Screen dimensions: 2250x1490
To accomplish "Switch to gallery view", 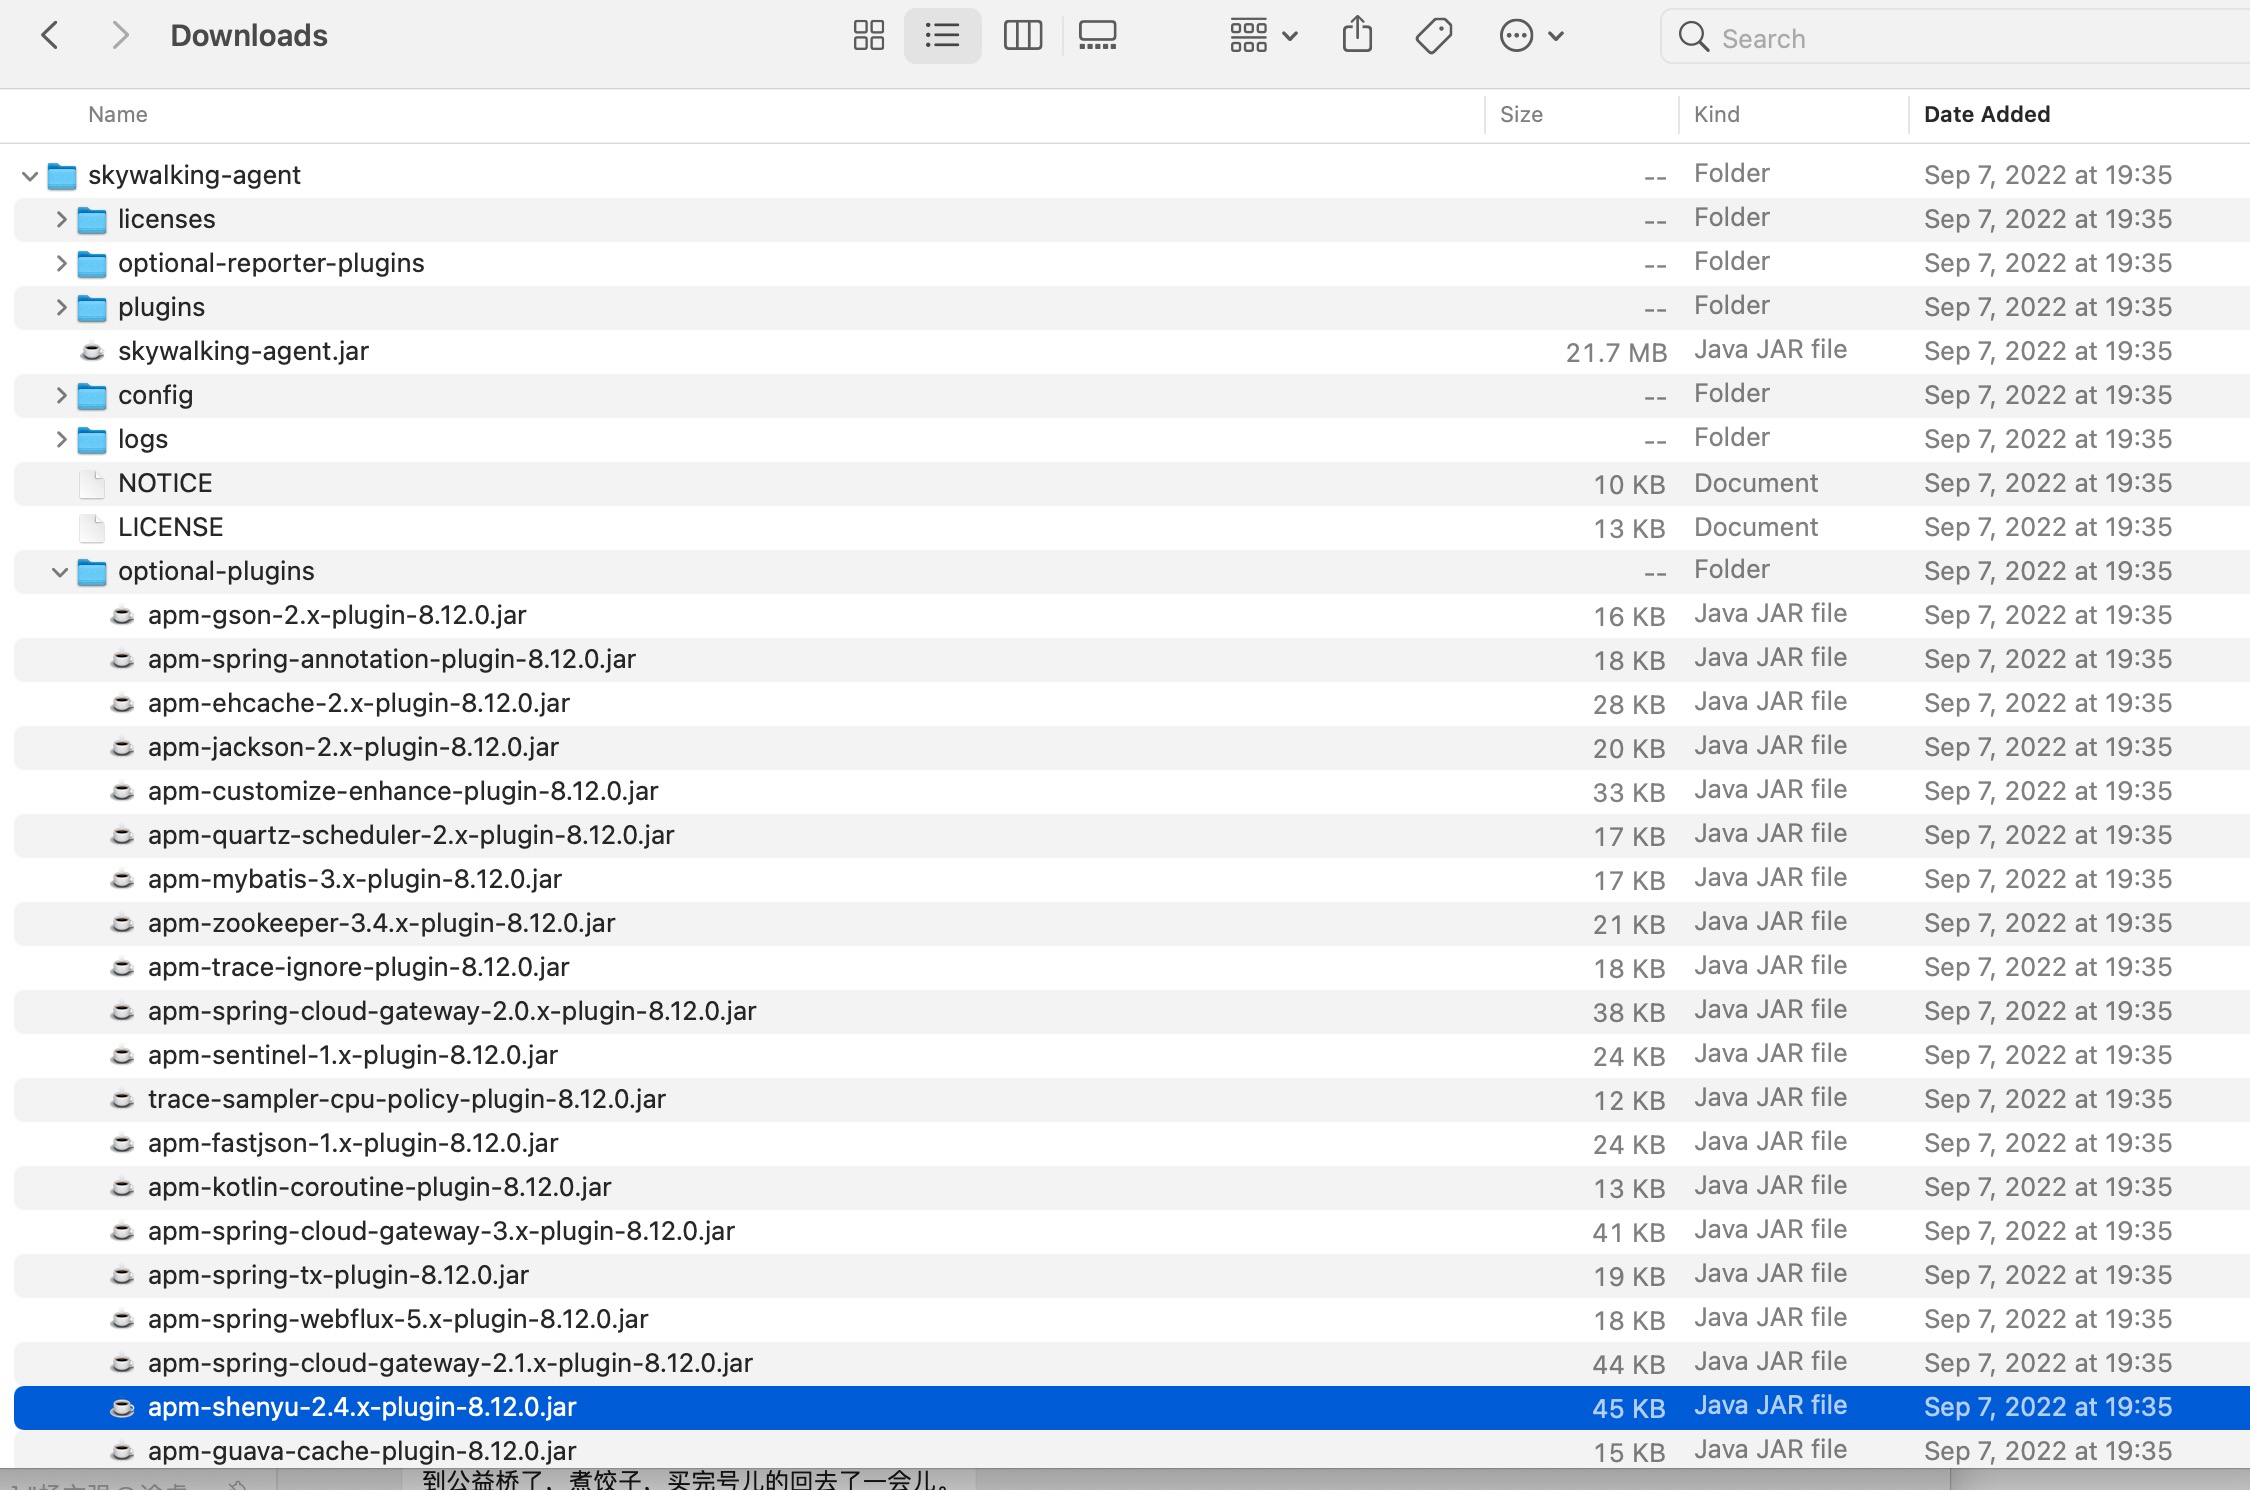I will [1097, 36].
